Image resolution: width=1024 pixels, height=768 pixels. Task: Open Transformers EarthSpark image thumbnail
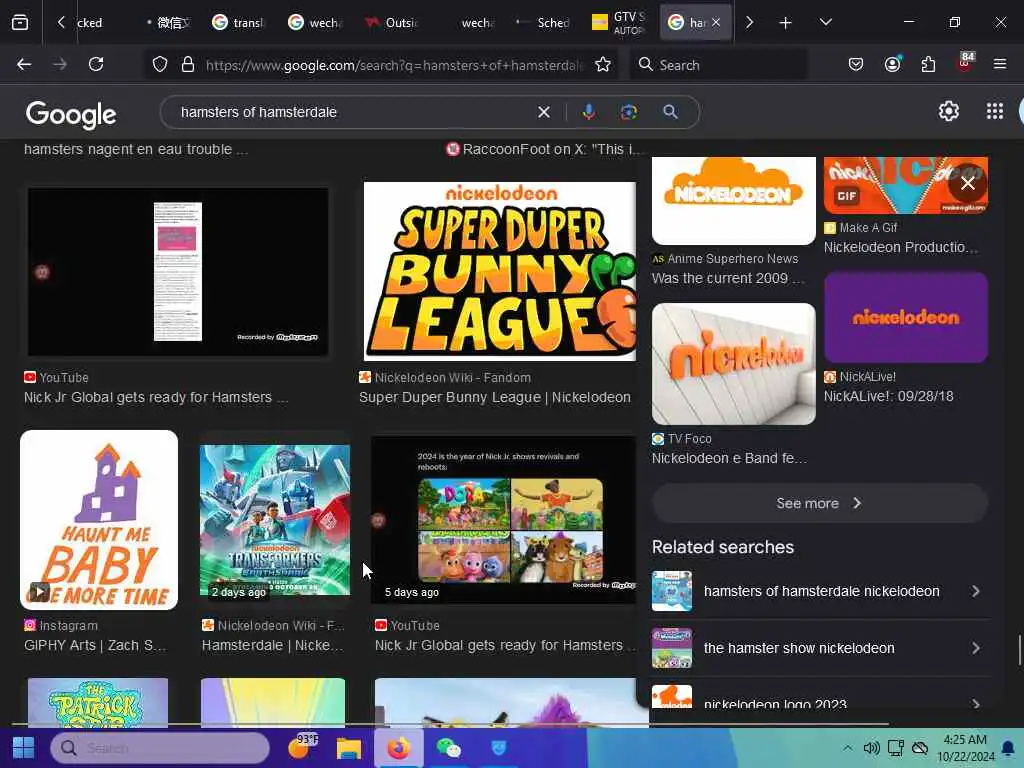pos(274,520)
